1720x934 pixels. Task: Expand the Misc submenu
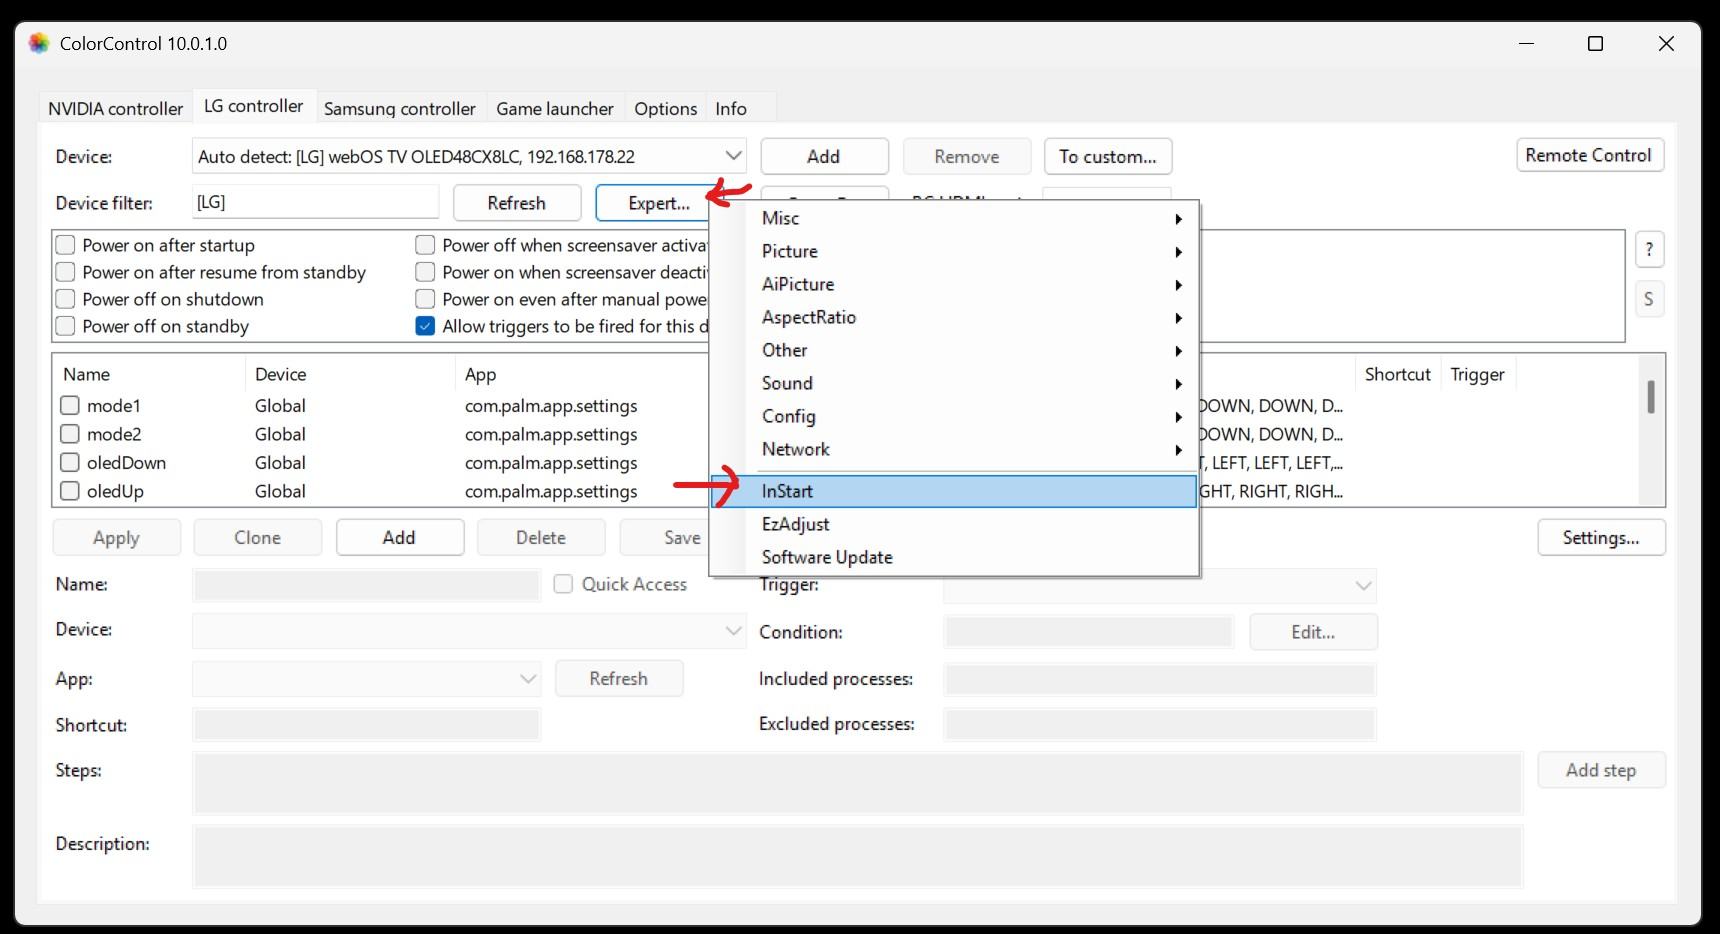point(954,218)
